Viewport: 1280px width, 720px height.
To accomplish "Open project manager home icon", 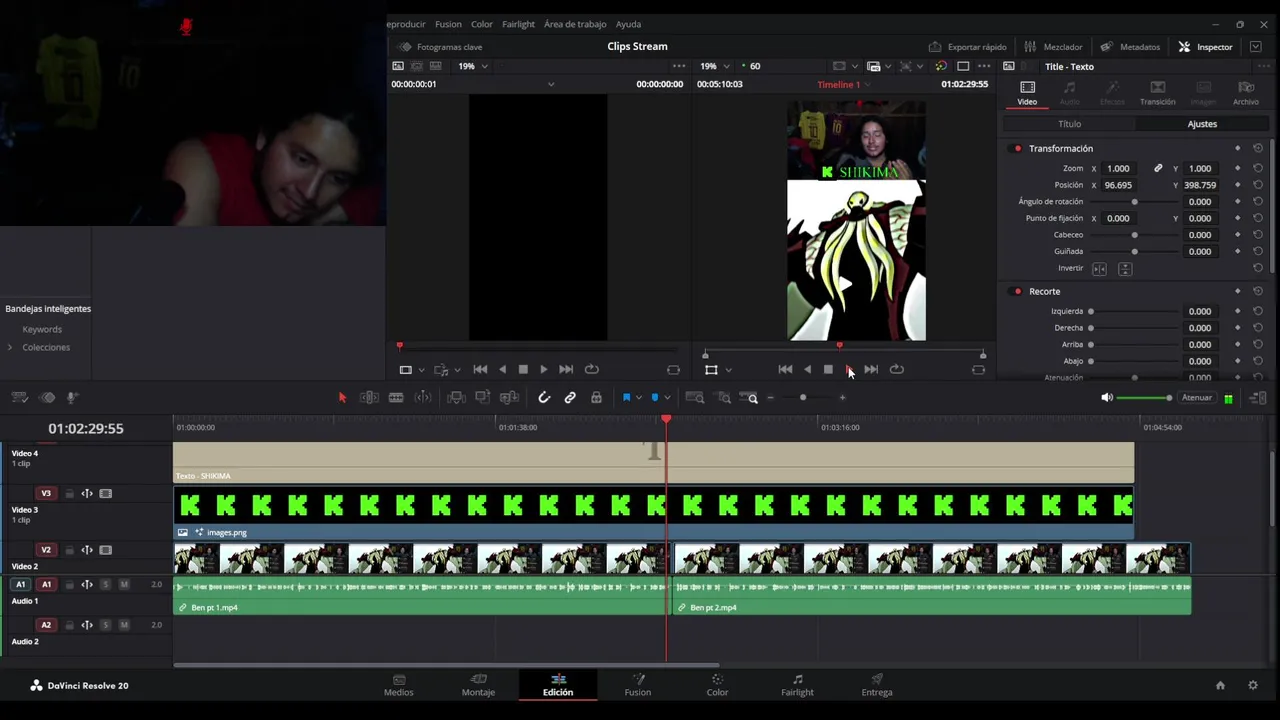I will (1220, 686).
